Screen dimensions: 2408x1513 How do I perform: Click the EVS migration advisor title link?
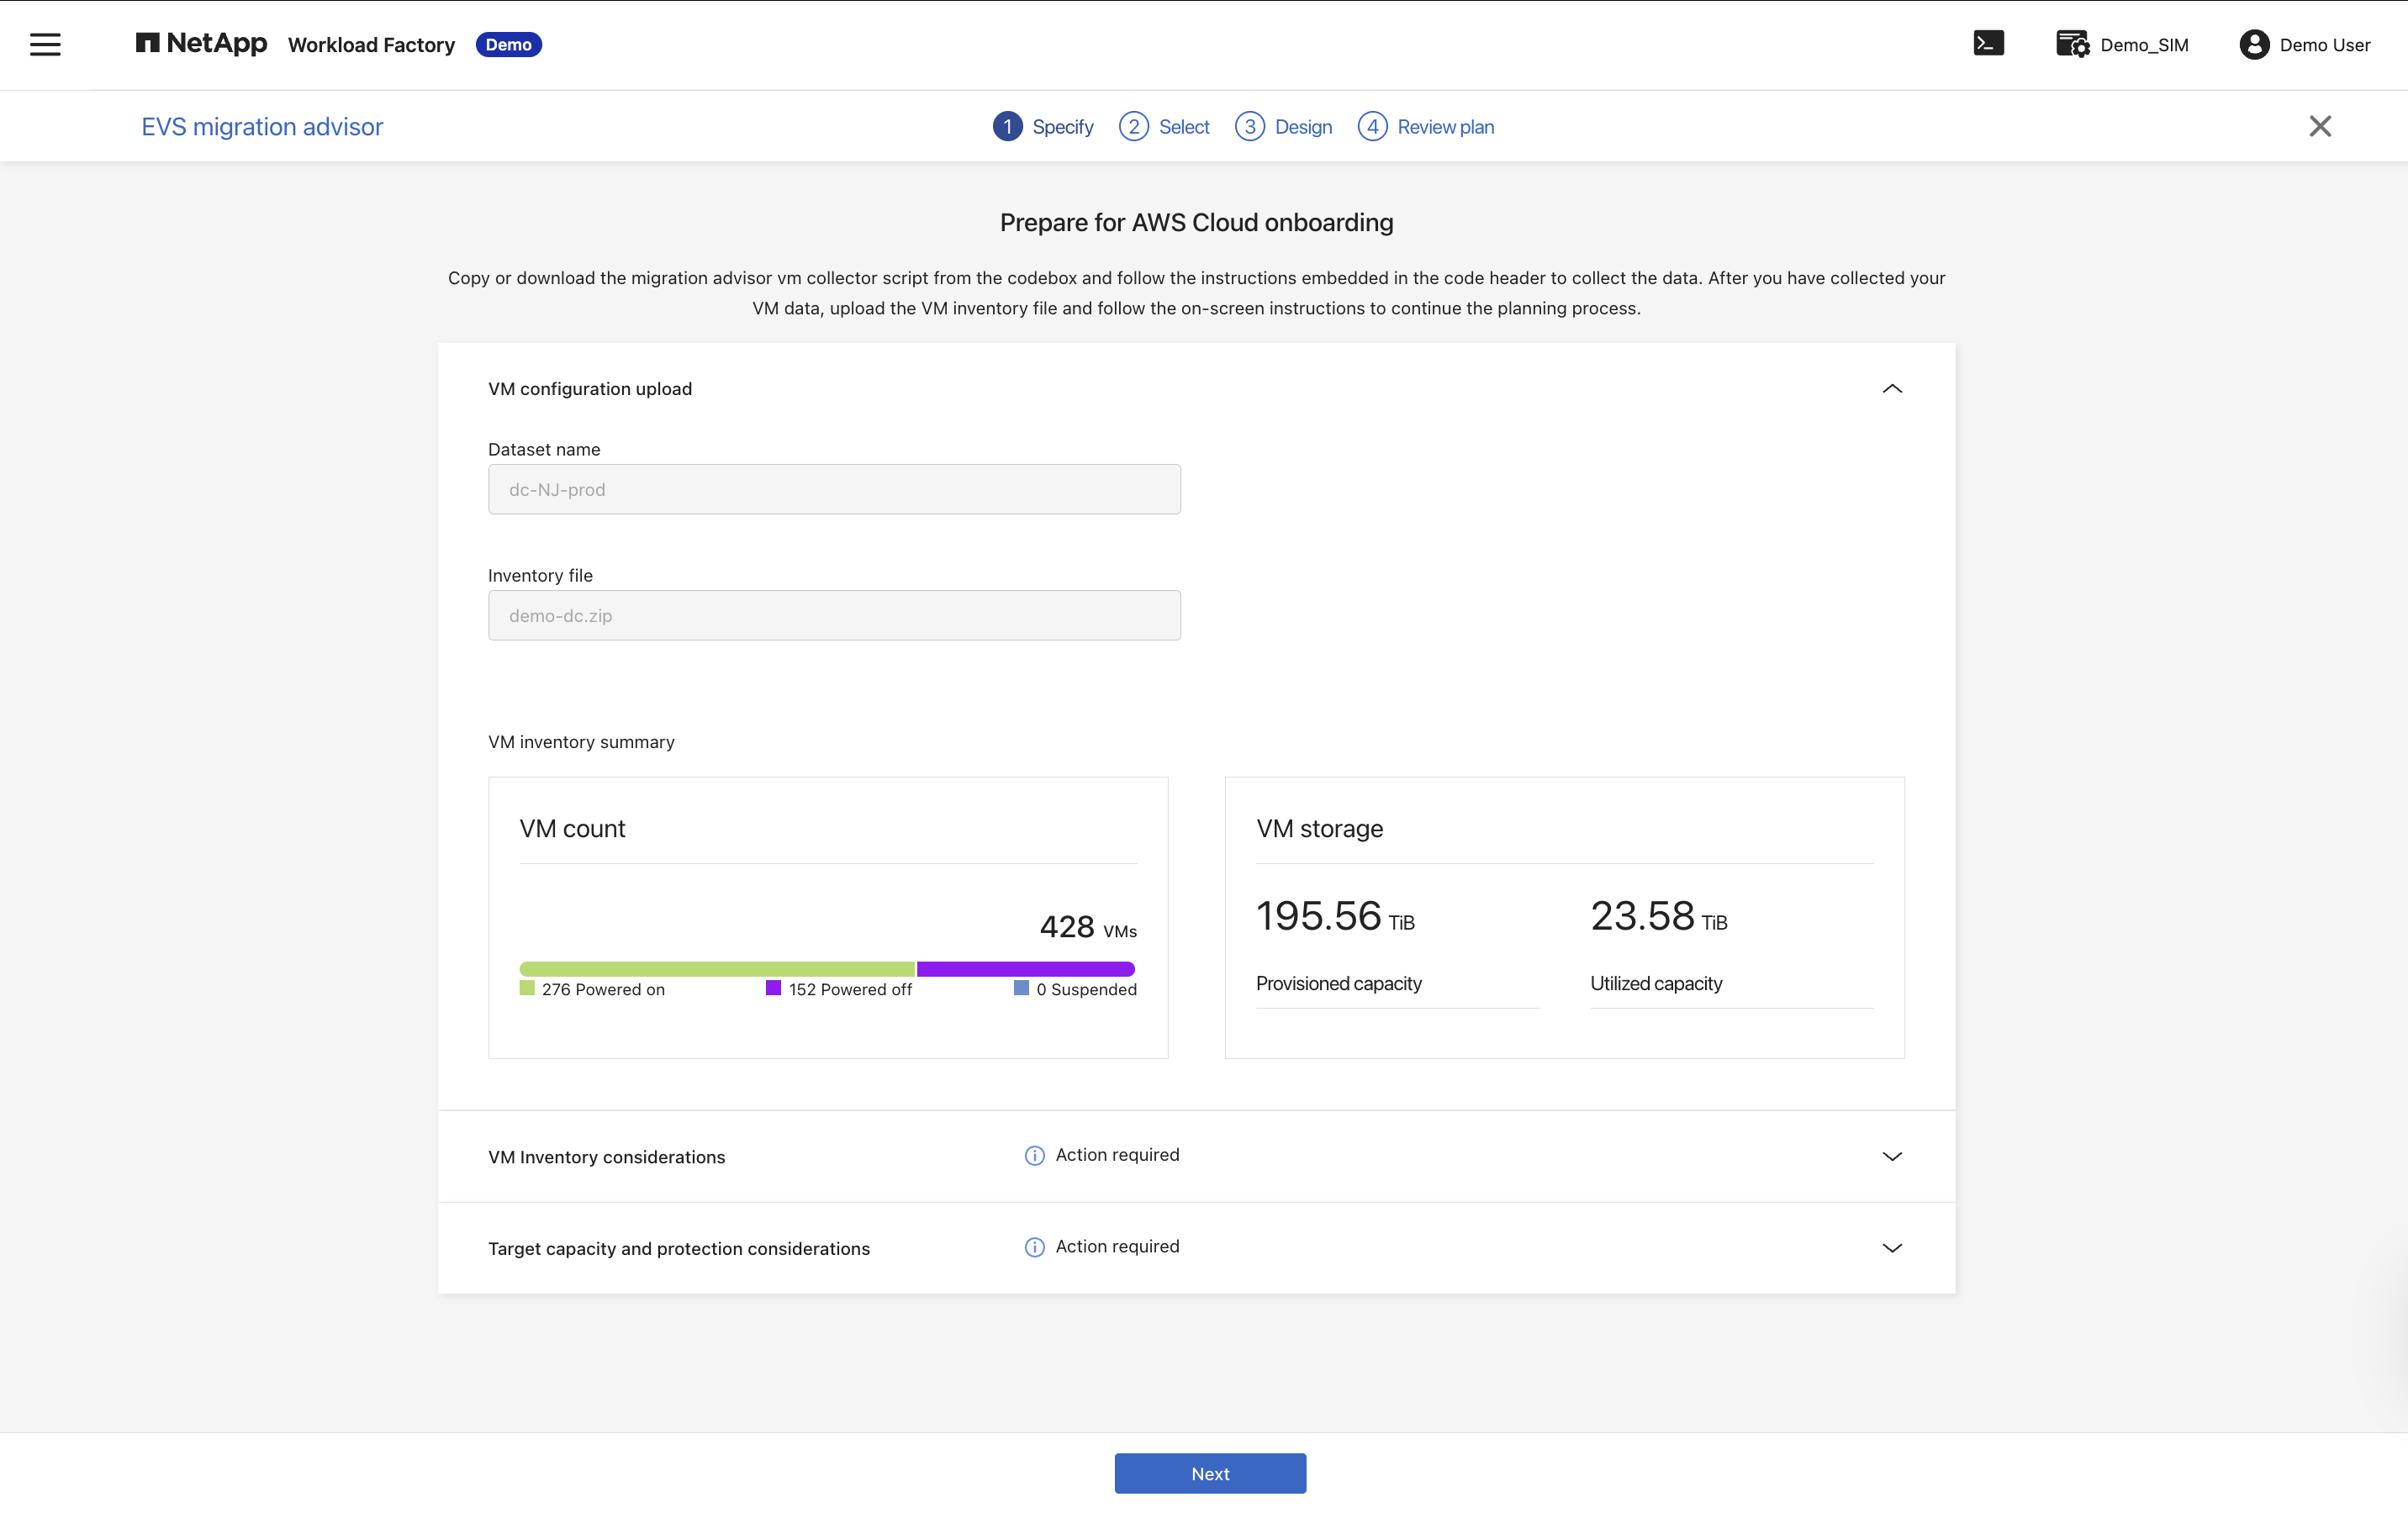pos(262,127)
